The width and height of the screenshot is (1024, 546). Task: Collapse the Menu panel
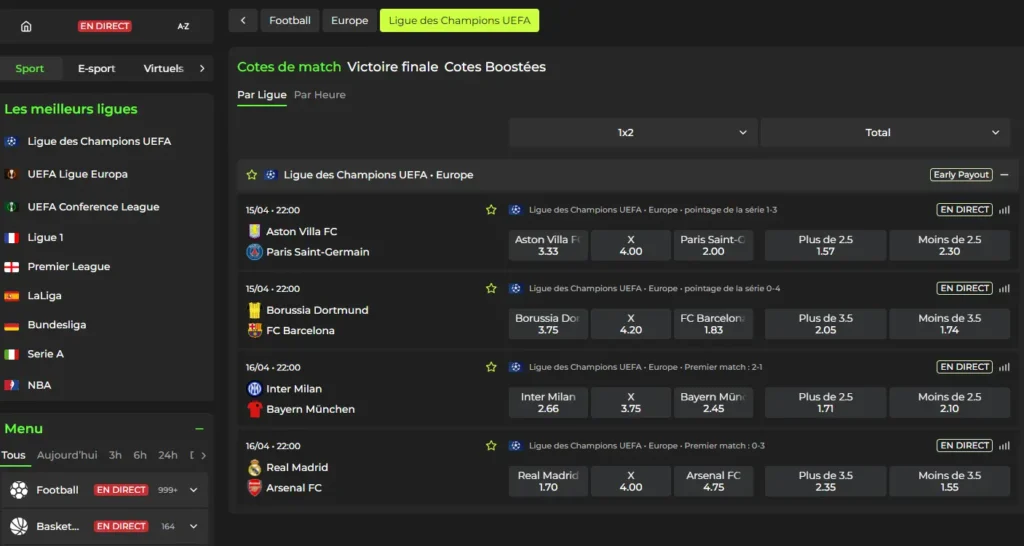click(199, 429)
